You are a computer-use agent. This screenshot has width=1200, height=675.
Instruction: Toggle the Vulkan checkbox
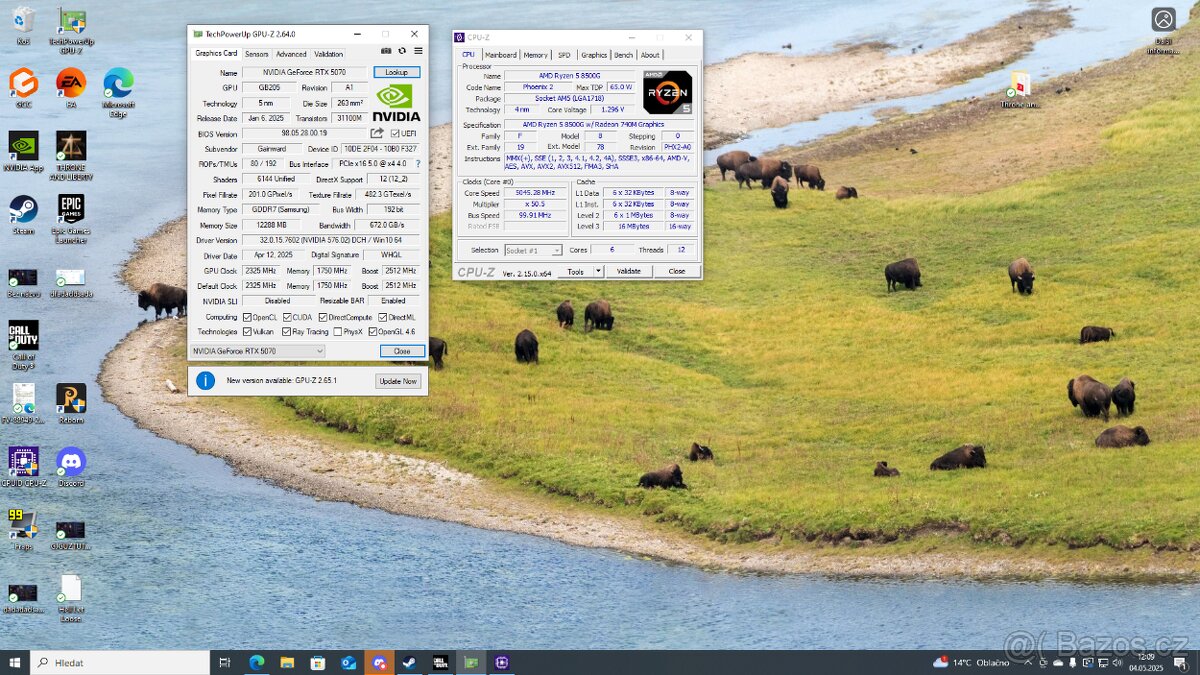247,331
